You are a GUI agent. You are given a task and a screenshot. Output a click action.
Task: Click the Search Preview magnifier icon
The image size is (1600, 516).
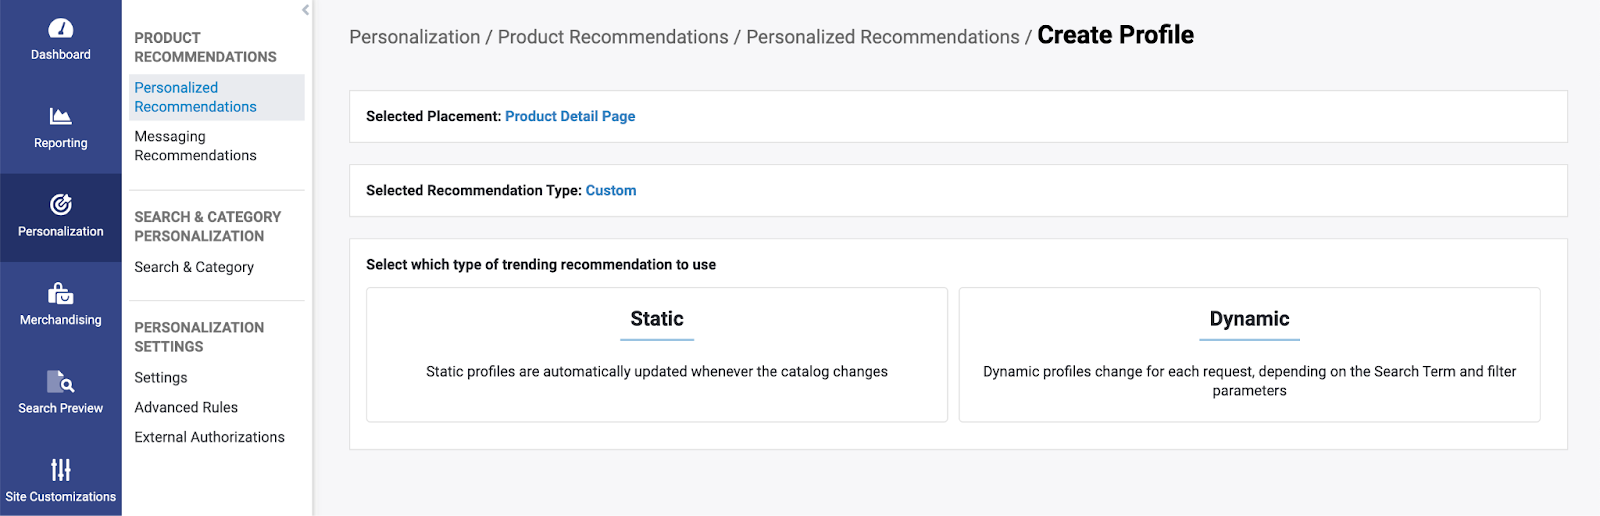pos(61,381)
